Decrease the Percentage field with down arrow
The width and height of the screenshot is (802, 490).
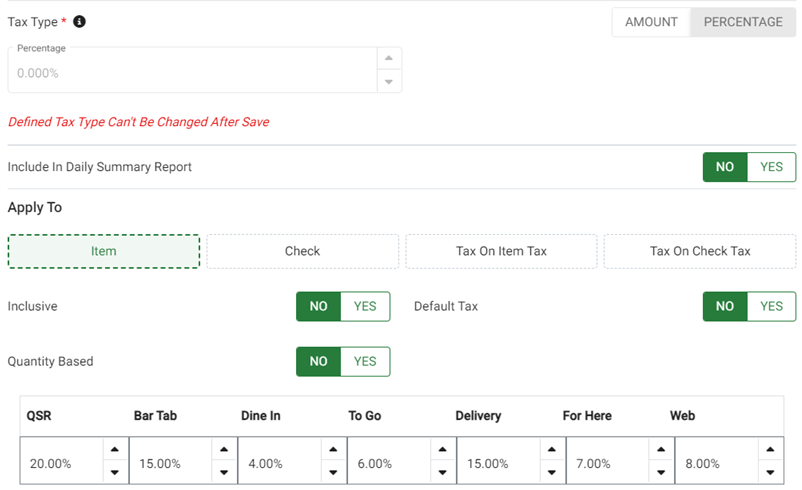coord(389,82)
